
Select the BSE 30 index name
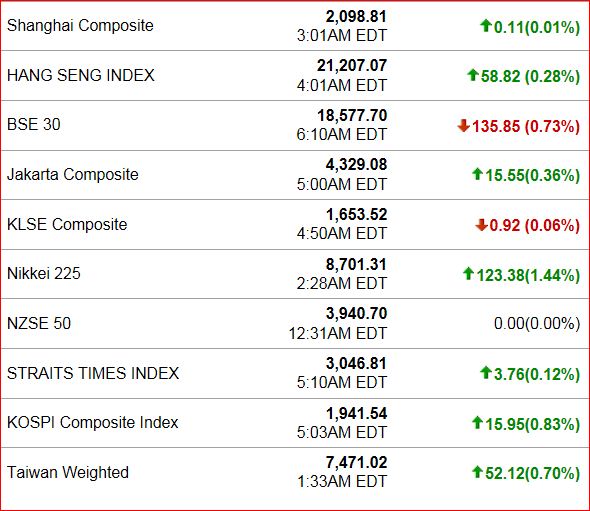click(34, 125)
